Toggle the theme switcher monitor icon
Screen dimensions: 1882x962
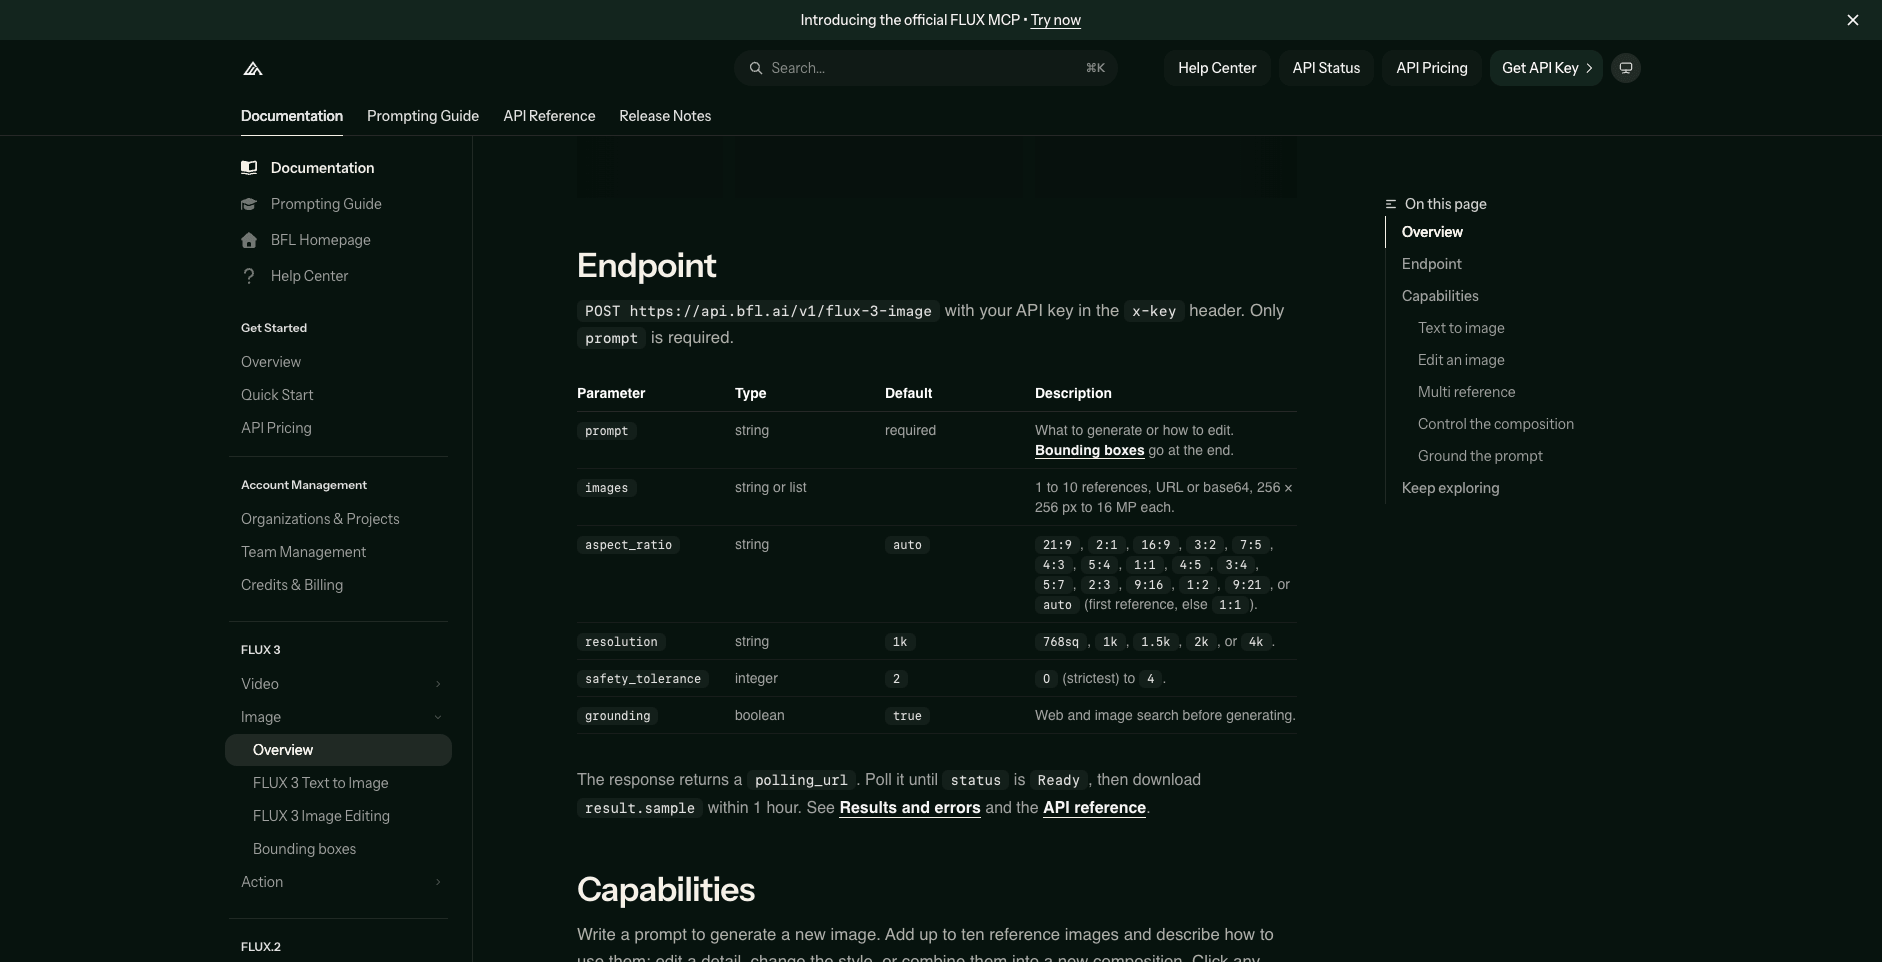coord(1626,68)
